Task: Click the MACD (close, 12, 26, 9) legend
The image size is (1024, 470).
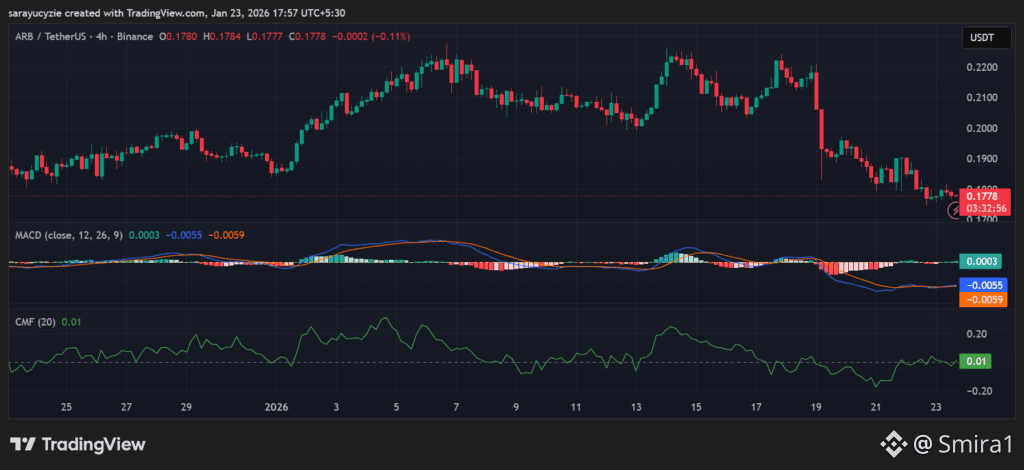Action: pos(70,234)
